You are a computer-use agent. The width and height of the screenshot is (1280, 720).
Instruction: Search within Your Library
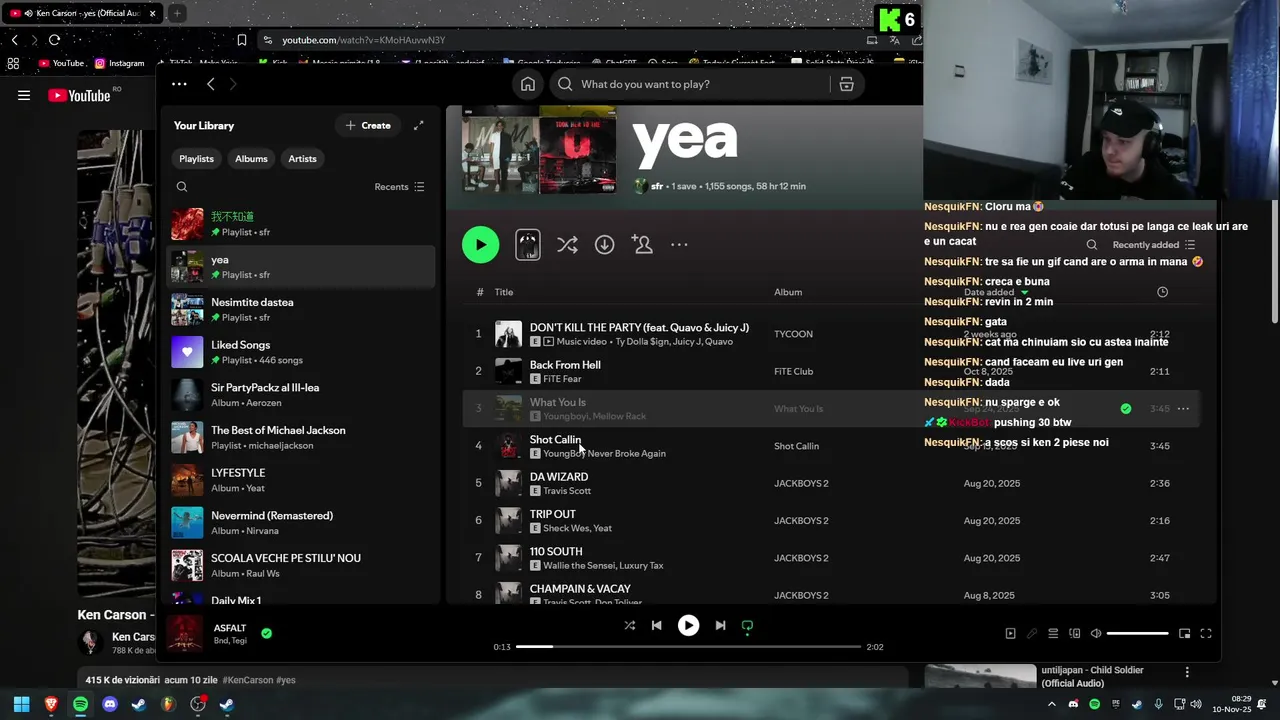coord(182,187)
